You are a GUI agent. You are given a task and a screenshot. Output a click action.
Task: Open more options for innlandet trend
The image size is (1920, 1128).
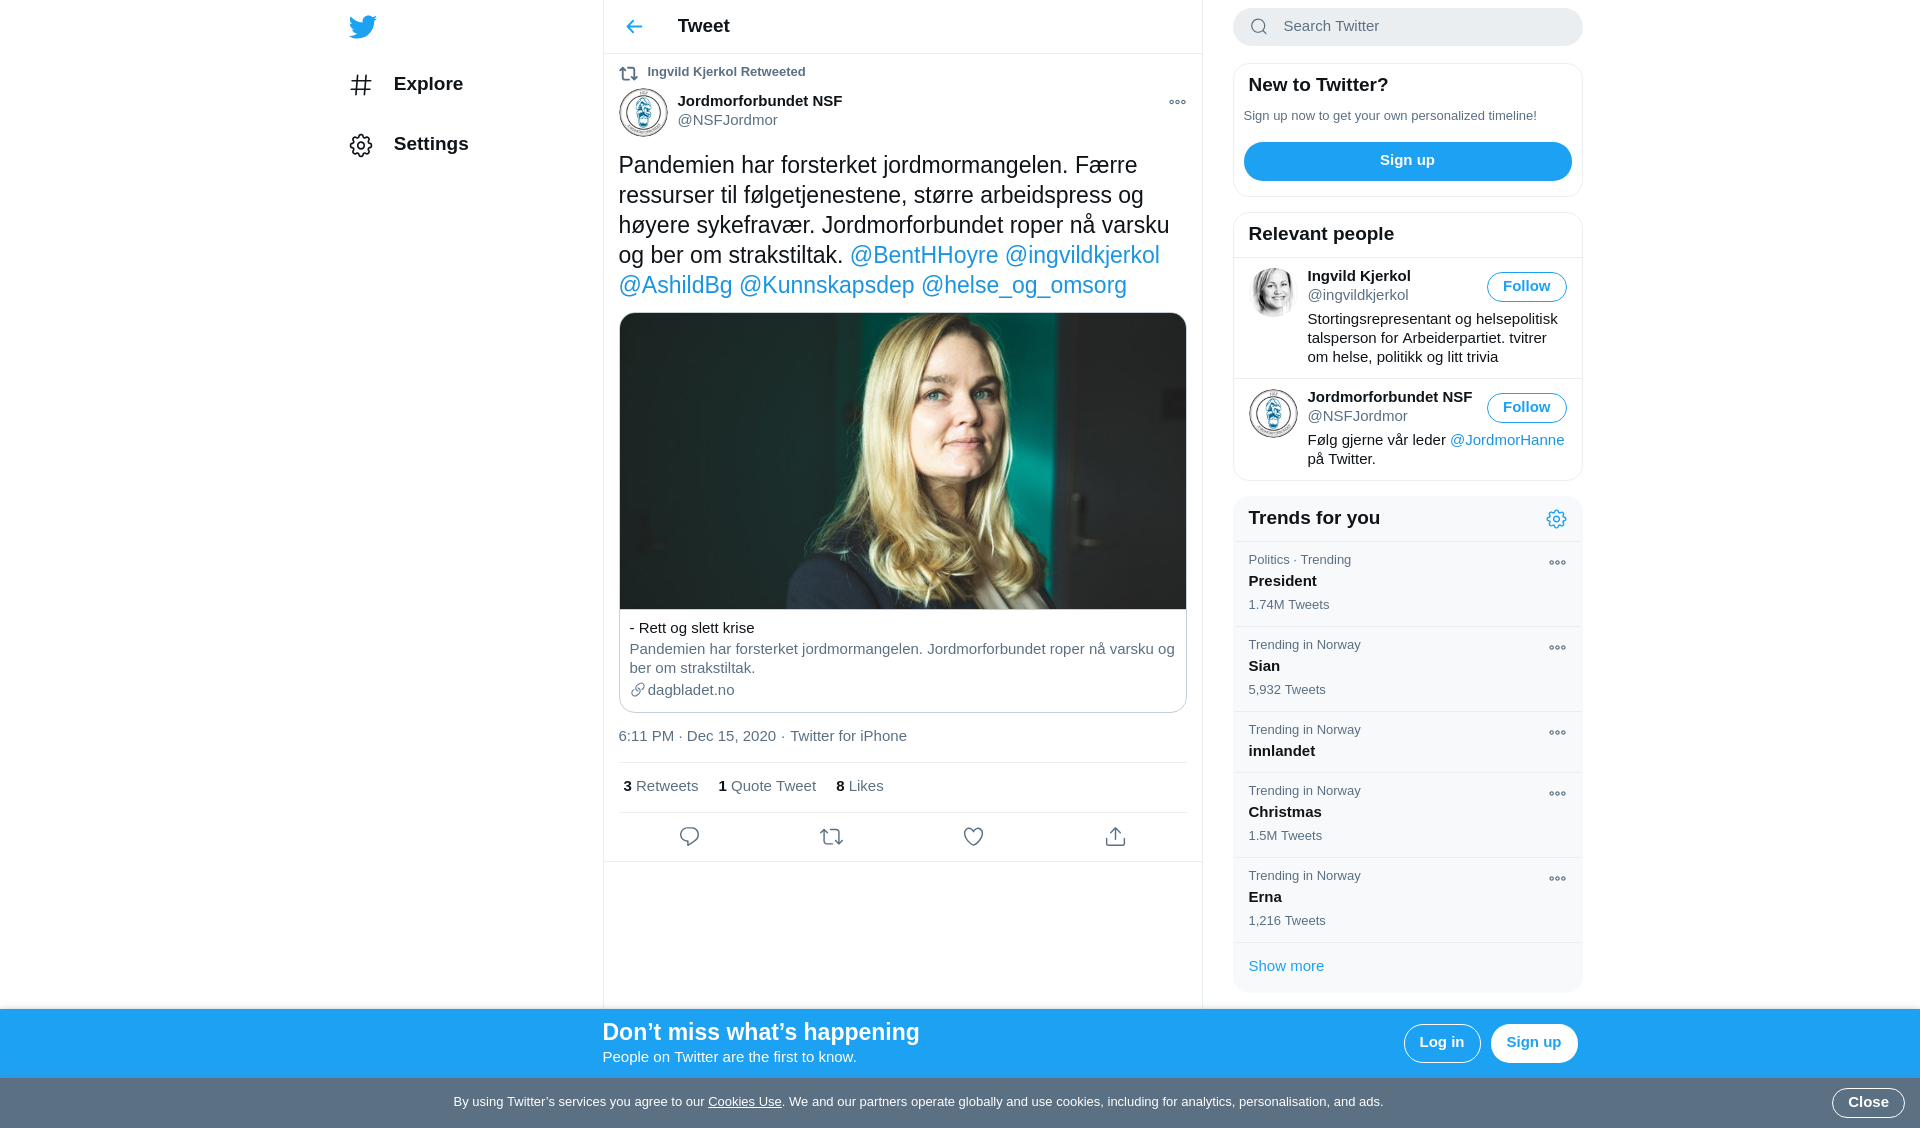(x=1557, y=733)
